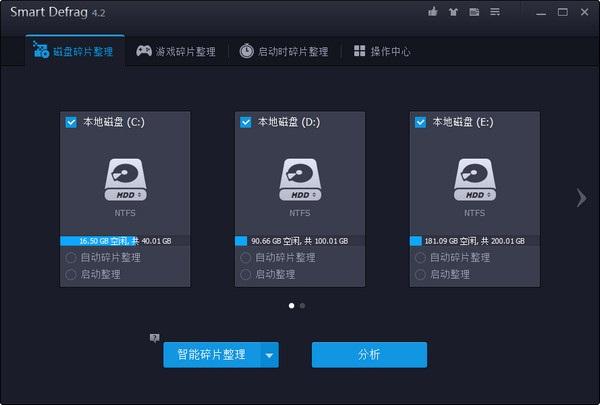Screen dimensions: 600x405
Task: Enable 自动碎片整理 for drive C:
Action: 71,258
